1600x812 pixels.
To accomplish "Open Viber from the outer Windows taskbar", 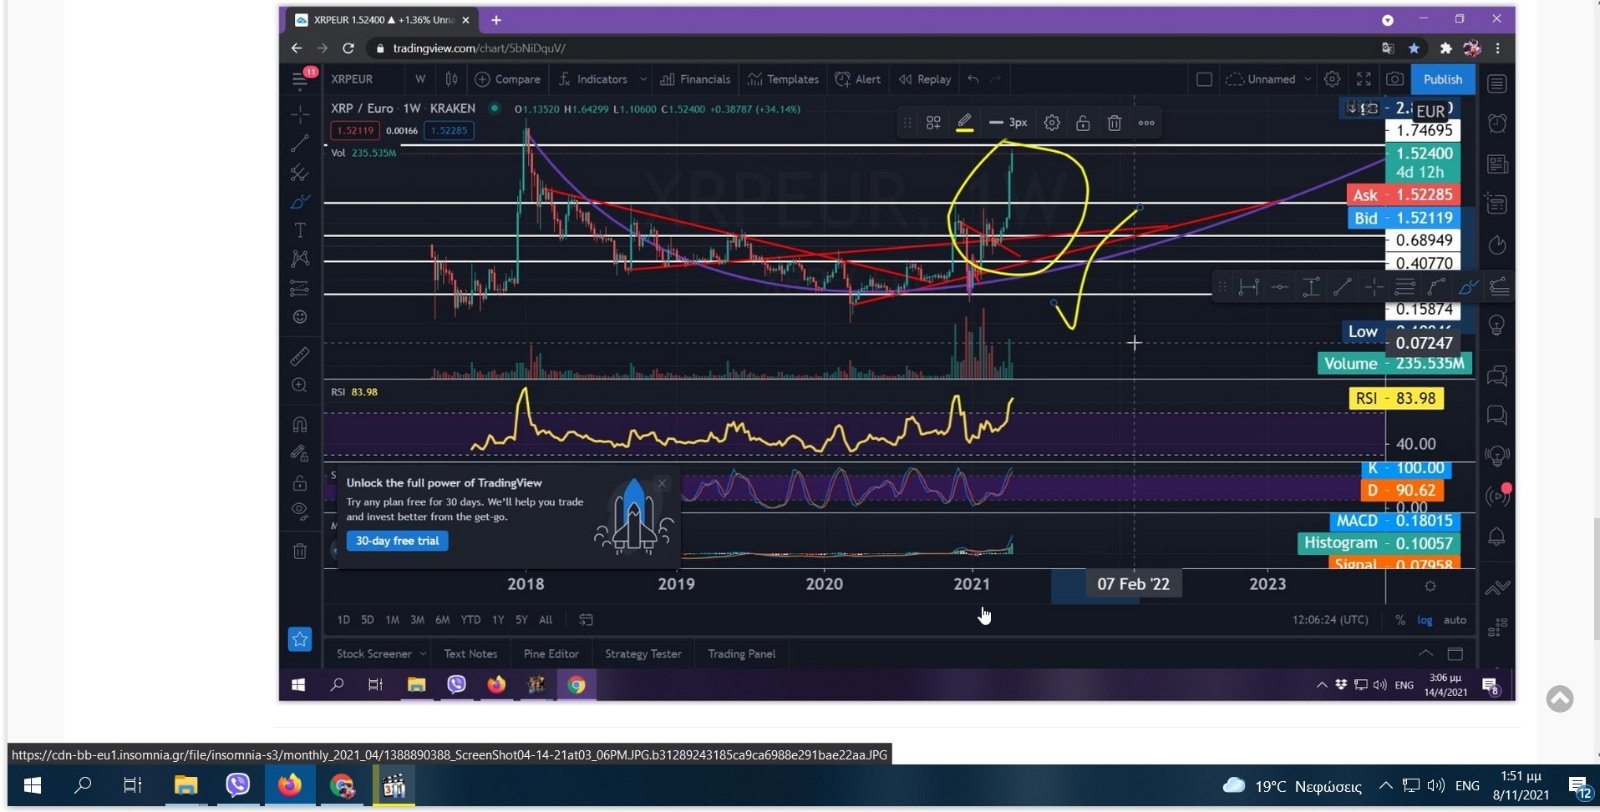I will pos(237,786).
